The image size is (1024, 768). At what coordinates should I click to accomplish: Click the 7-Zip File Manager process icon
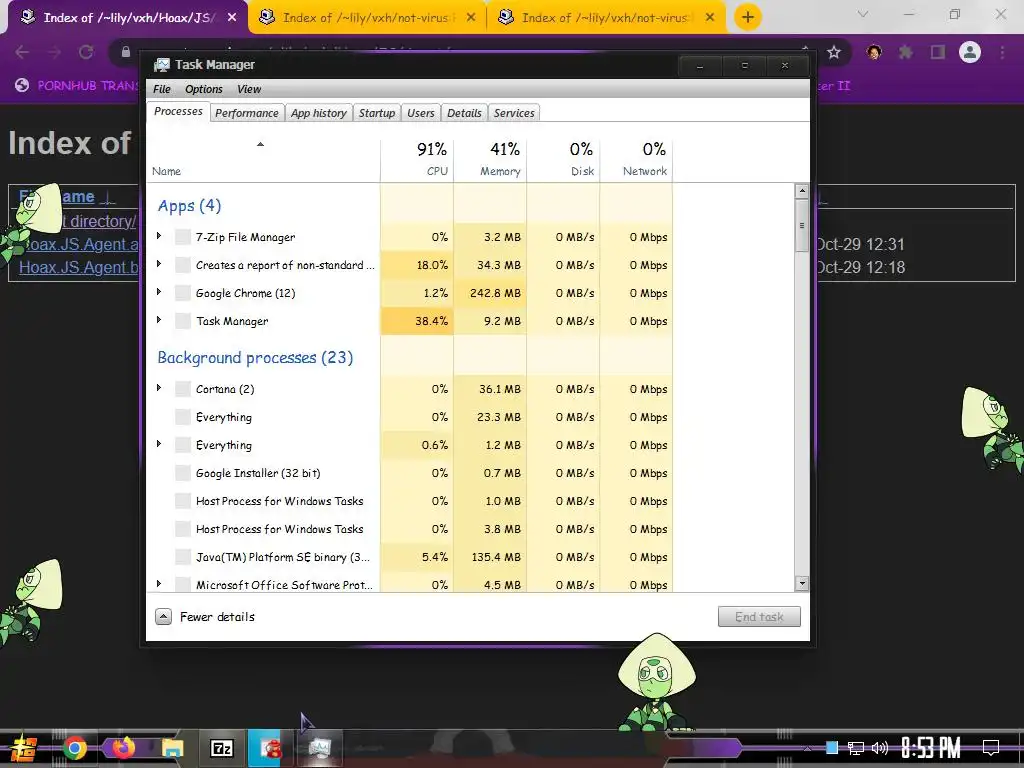[x=183, y=237]
